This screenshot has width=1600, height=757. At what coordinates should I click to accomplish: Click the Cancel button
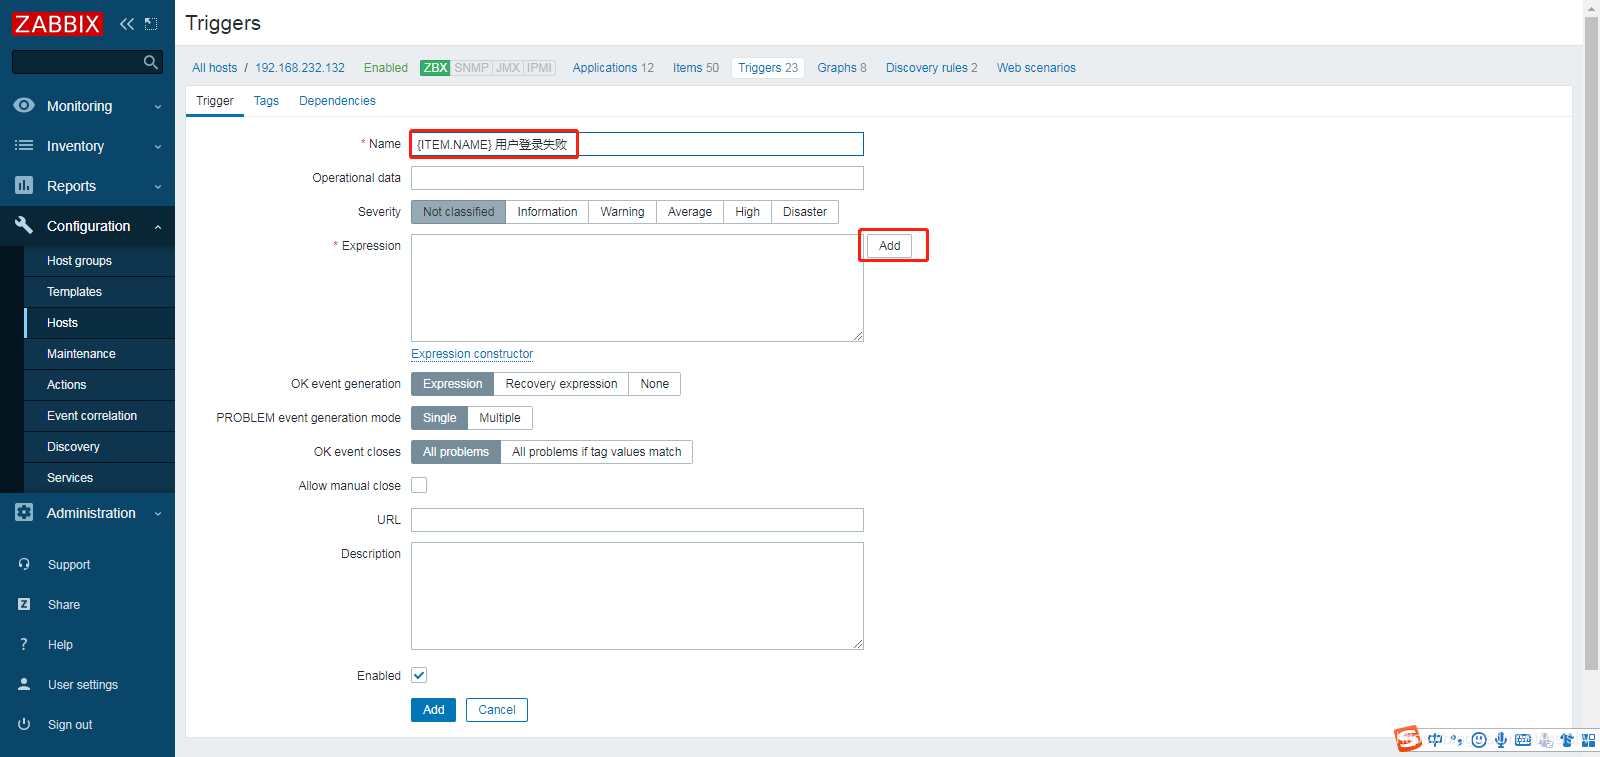pos(497,710)
